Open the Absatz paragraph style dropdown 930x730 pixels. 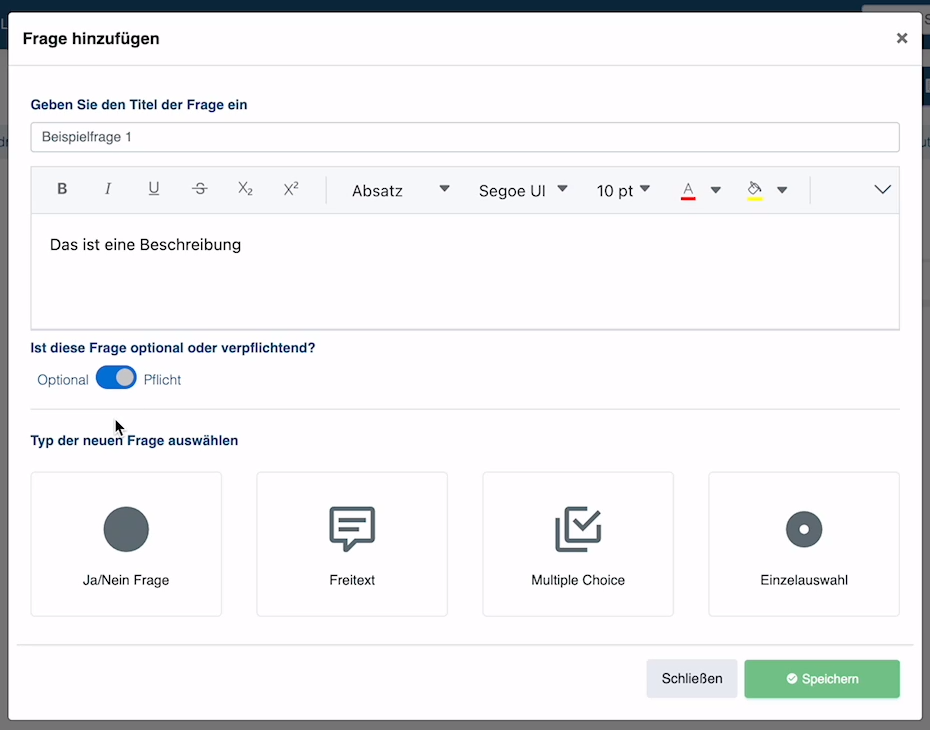point(400,190)
